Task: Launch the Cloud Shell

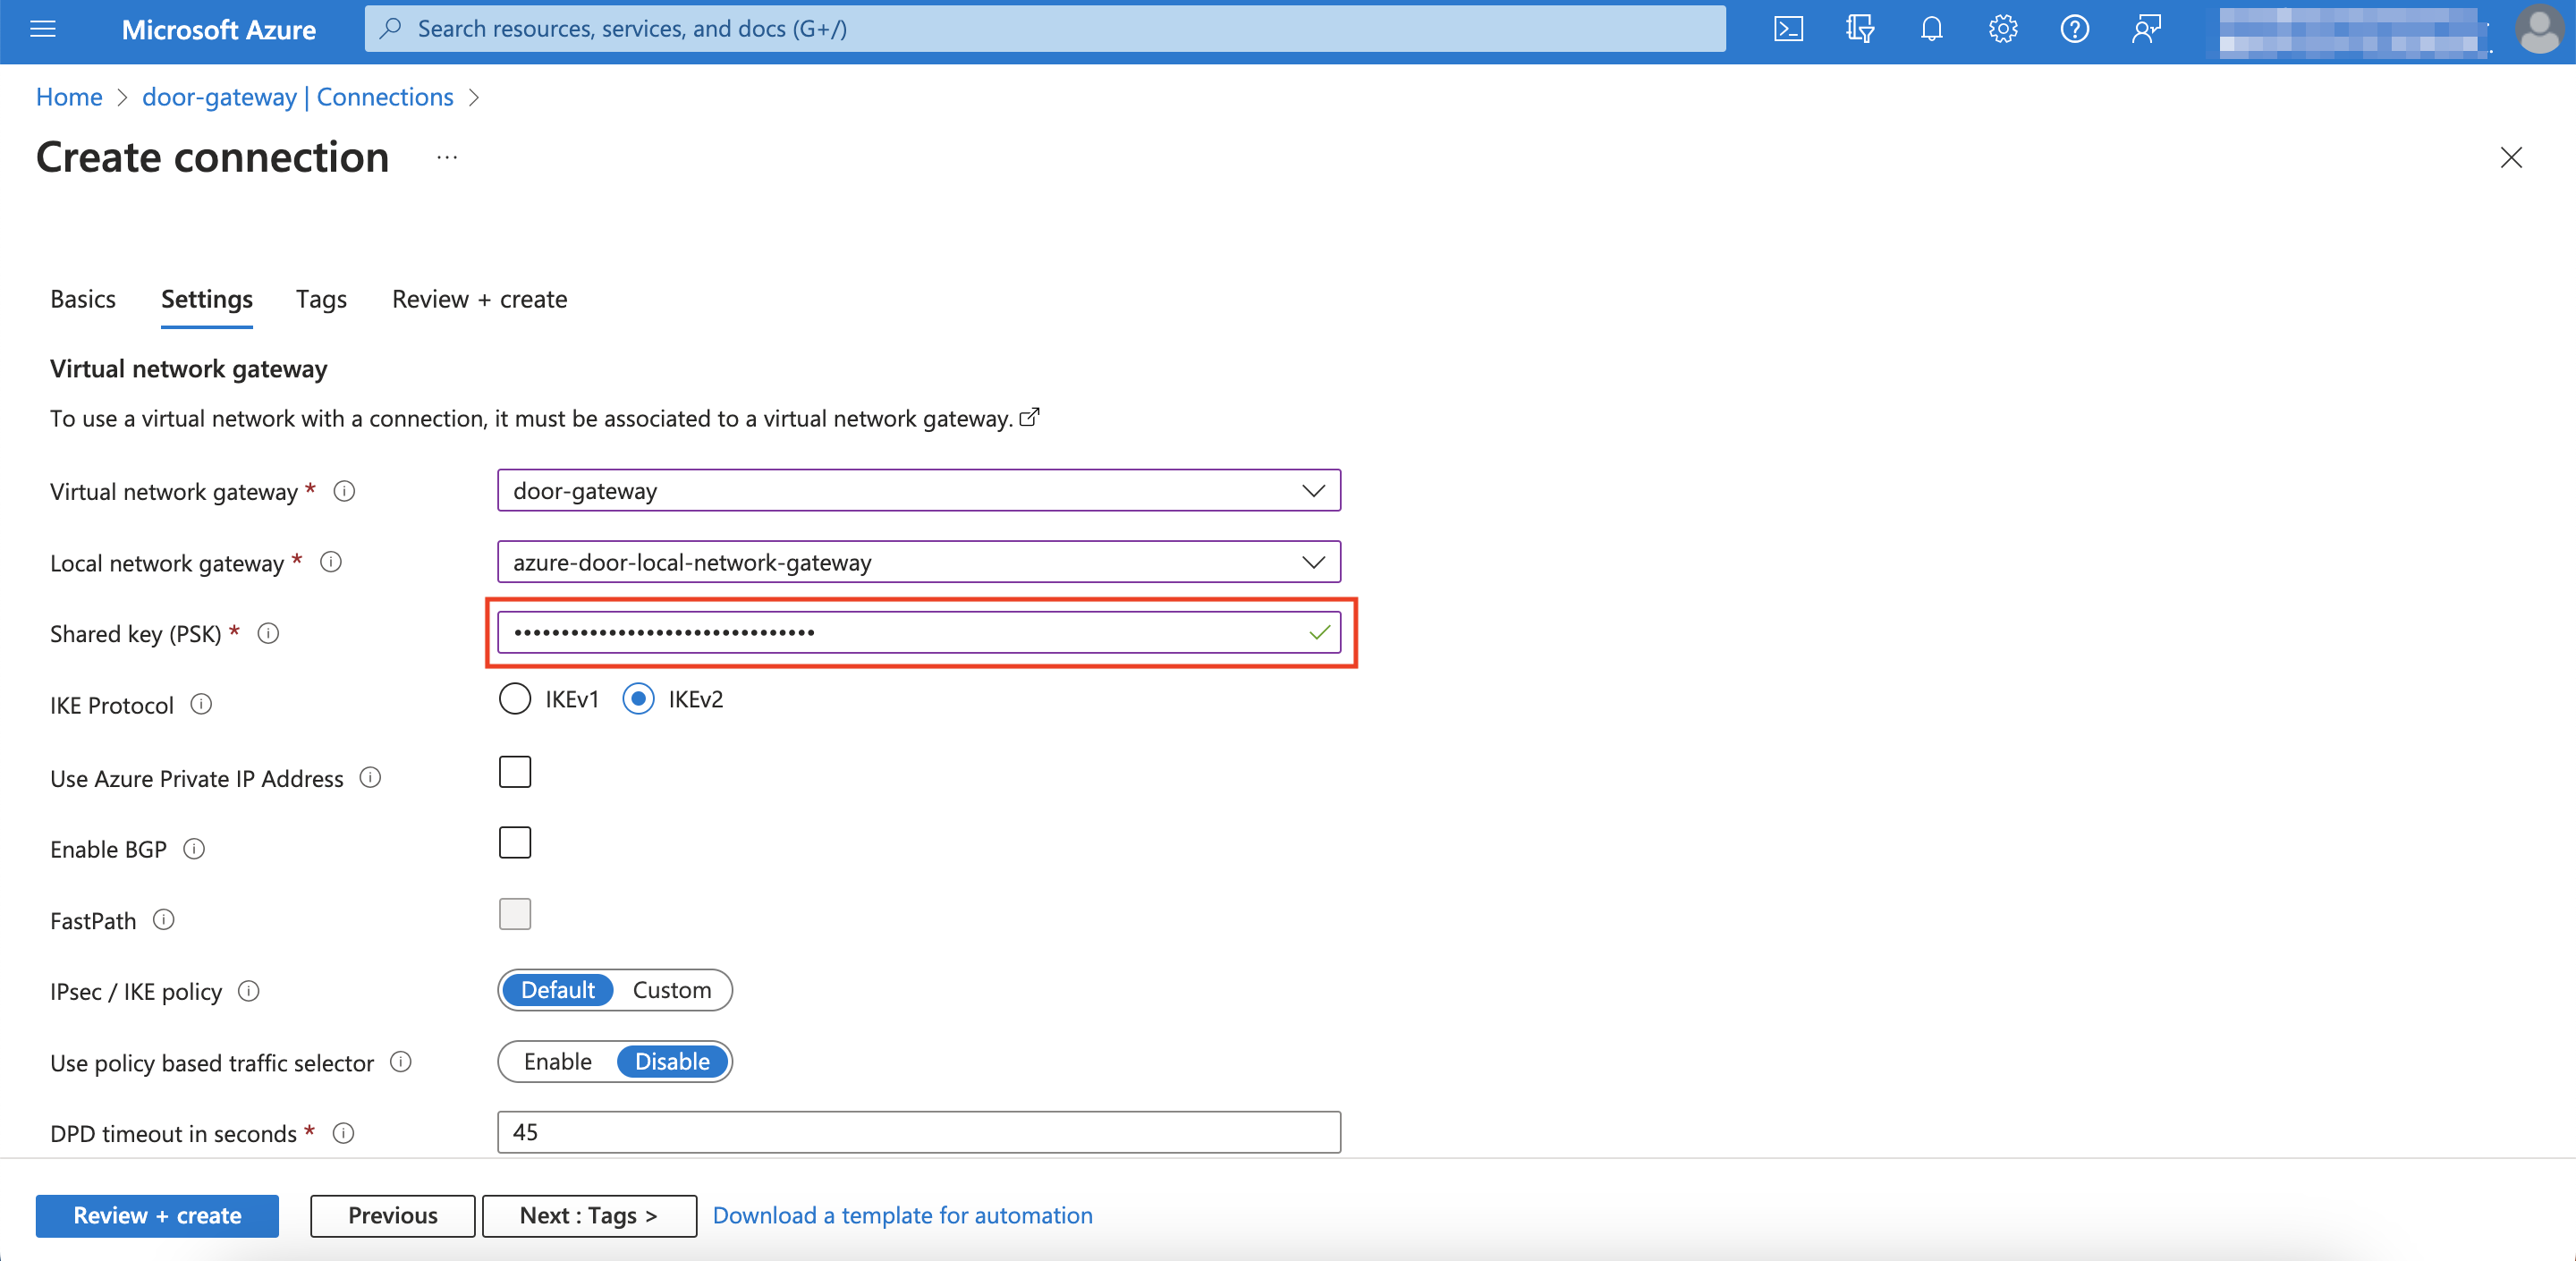Action: pos(1789,29)
